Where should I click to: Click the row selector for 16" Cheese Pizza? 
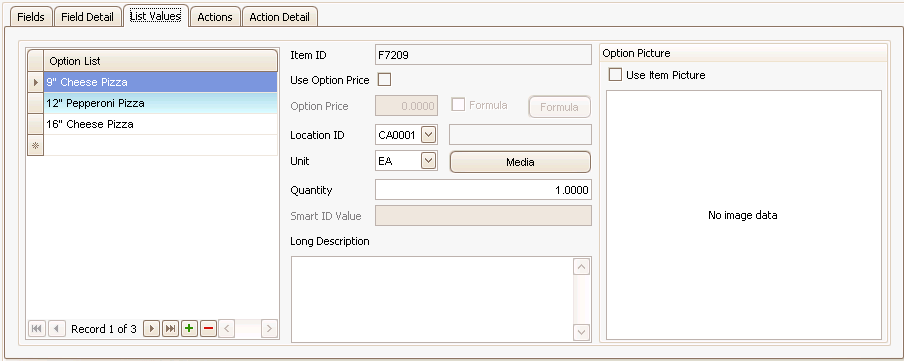tap(36, 125)
